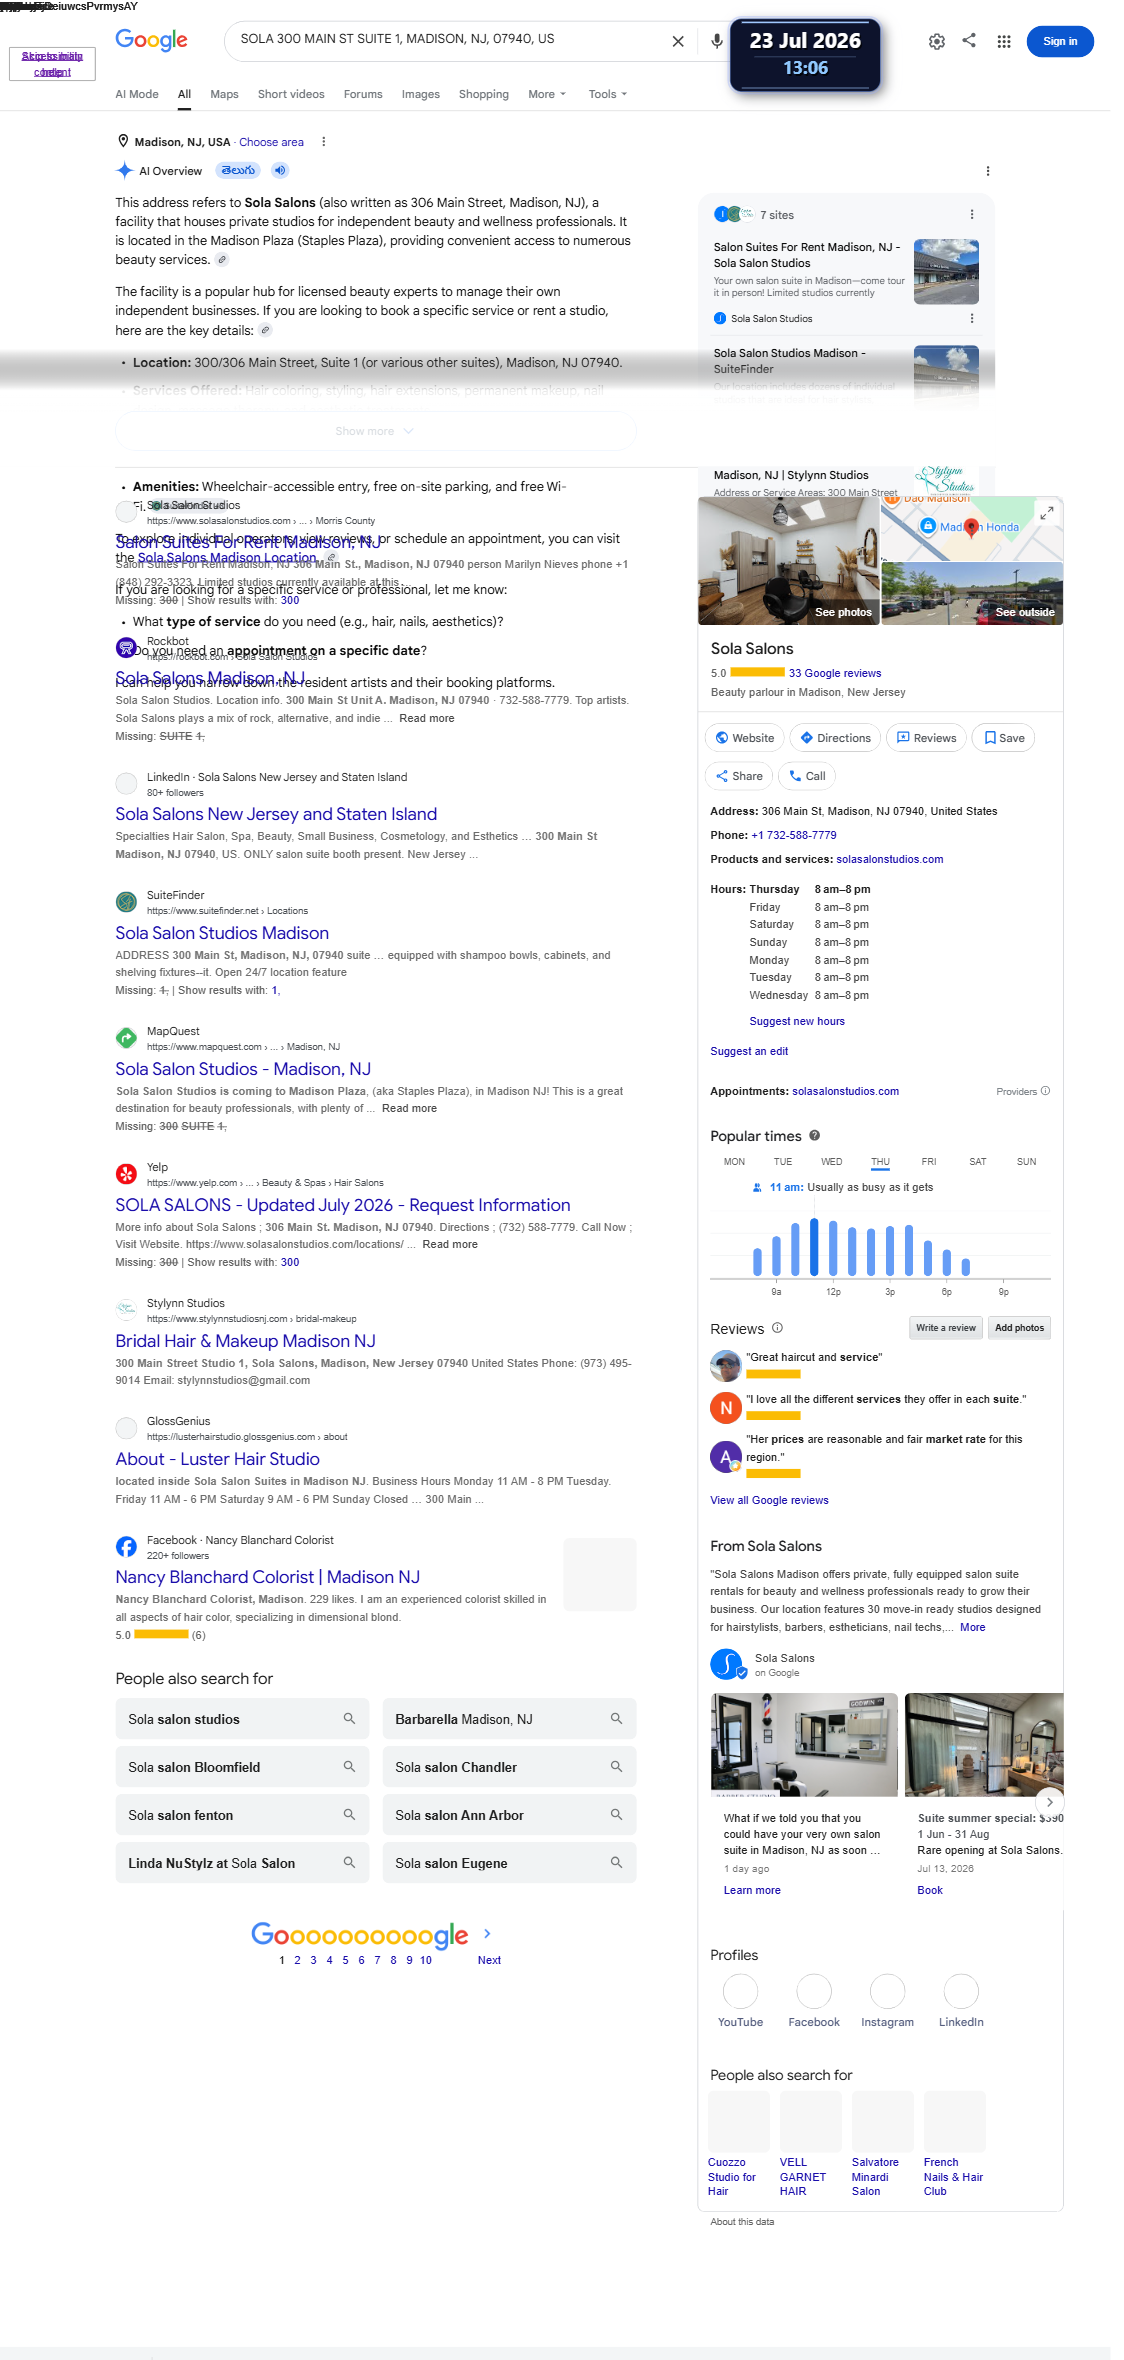Viewport: 1124px width, 2360px height.
Task: Click the 1 pm bar in Popular times
Action: pyautogui.click(x=852, y=1251)
